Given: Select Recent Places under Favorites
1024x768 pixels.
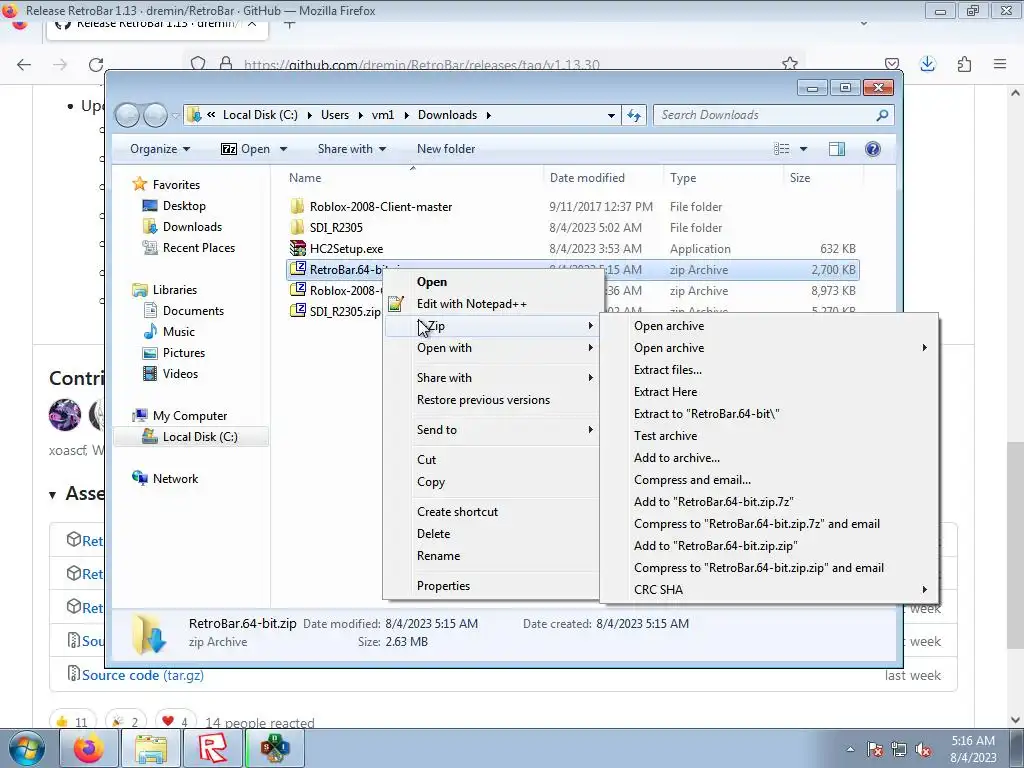Looking at the screenshot, I should click(199, 248).
